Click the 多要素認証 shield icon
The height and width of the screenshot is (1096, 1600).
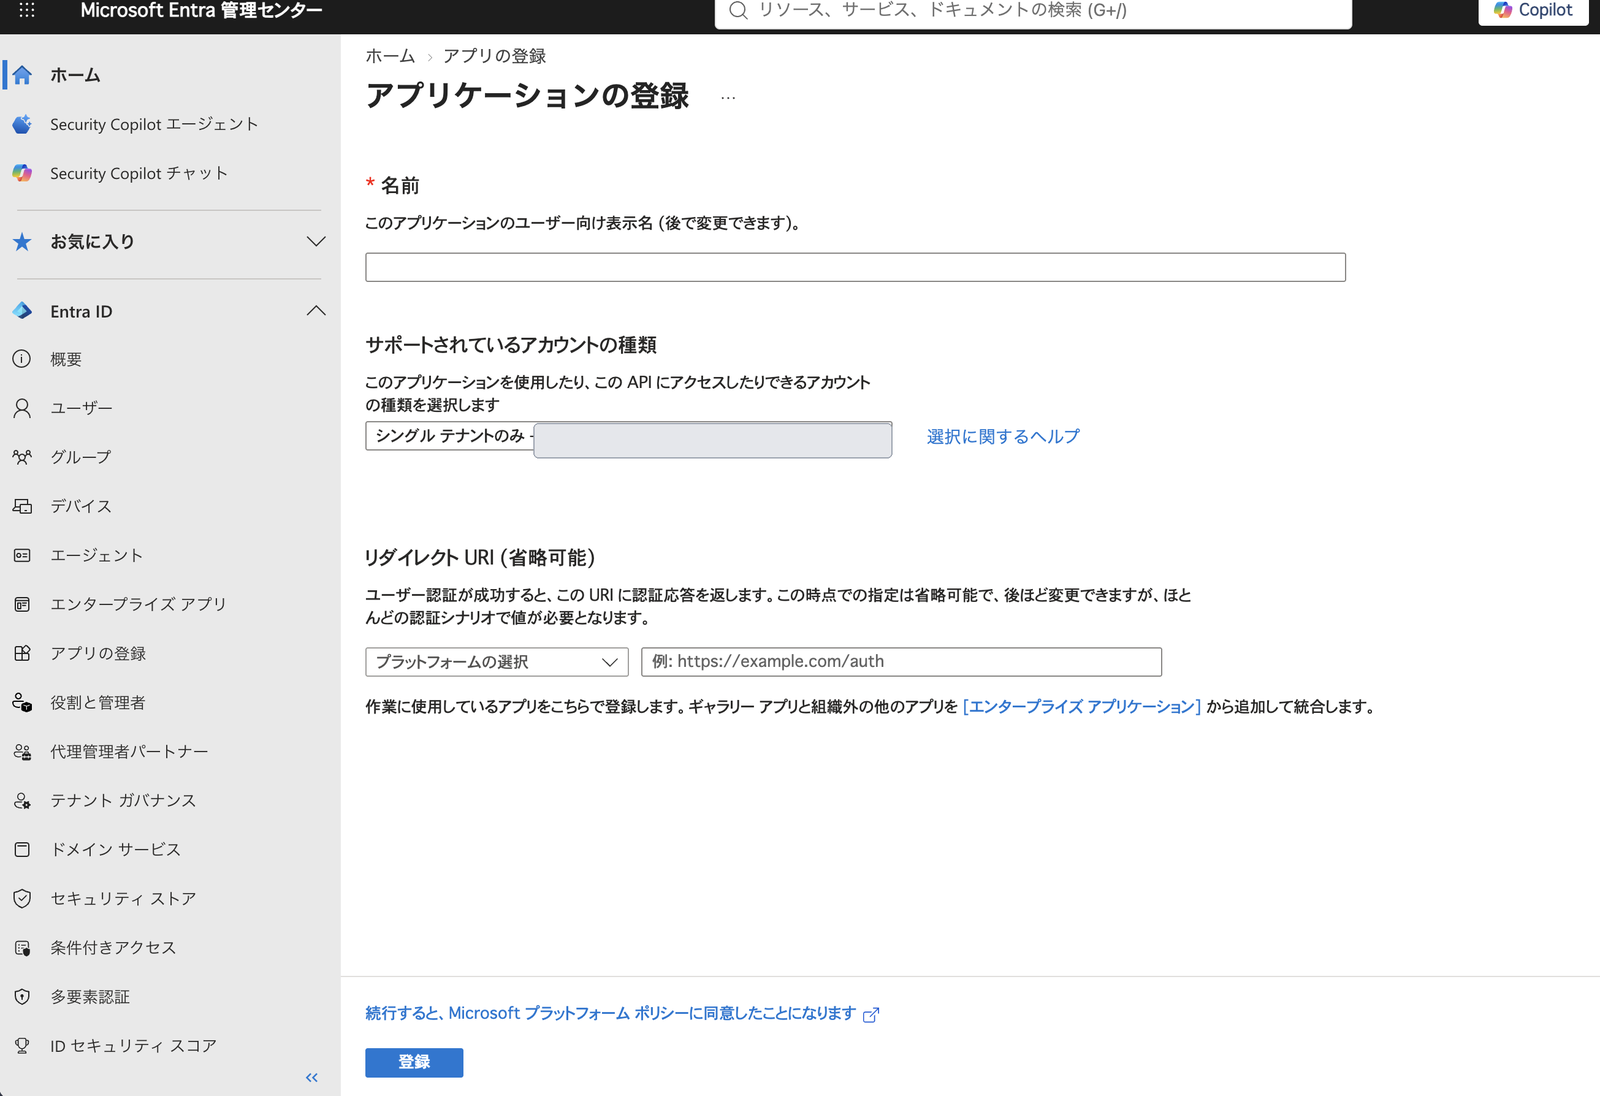[x=22, y=996]
